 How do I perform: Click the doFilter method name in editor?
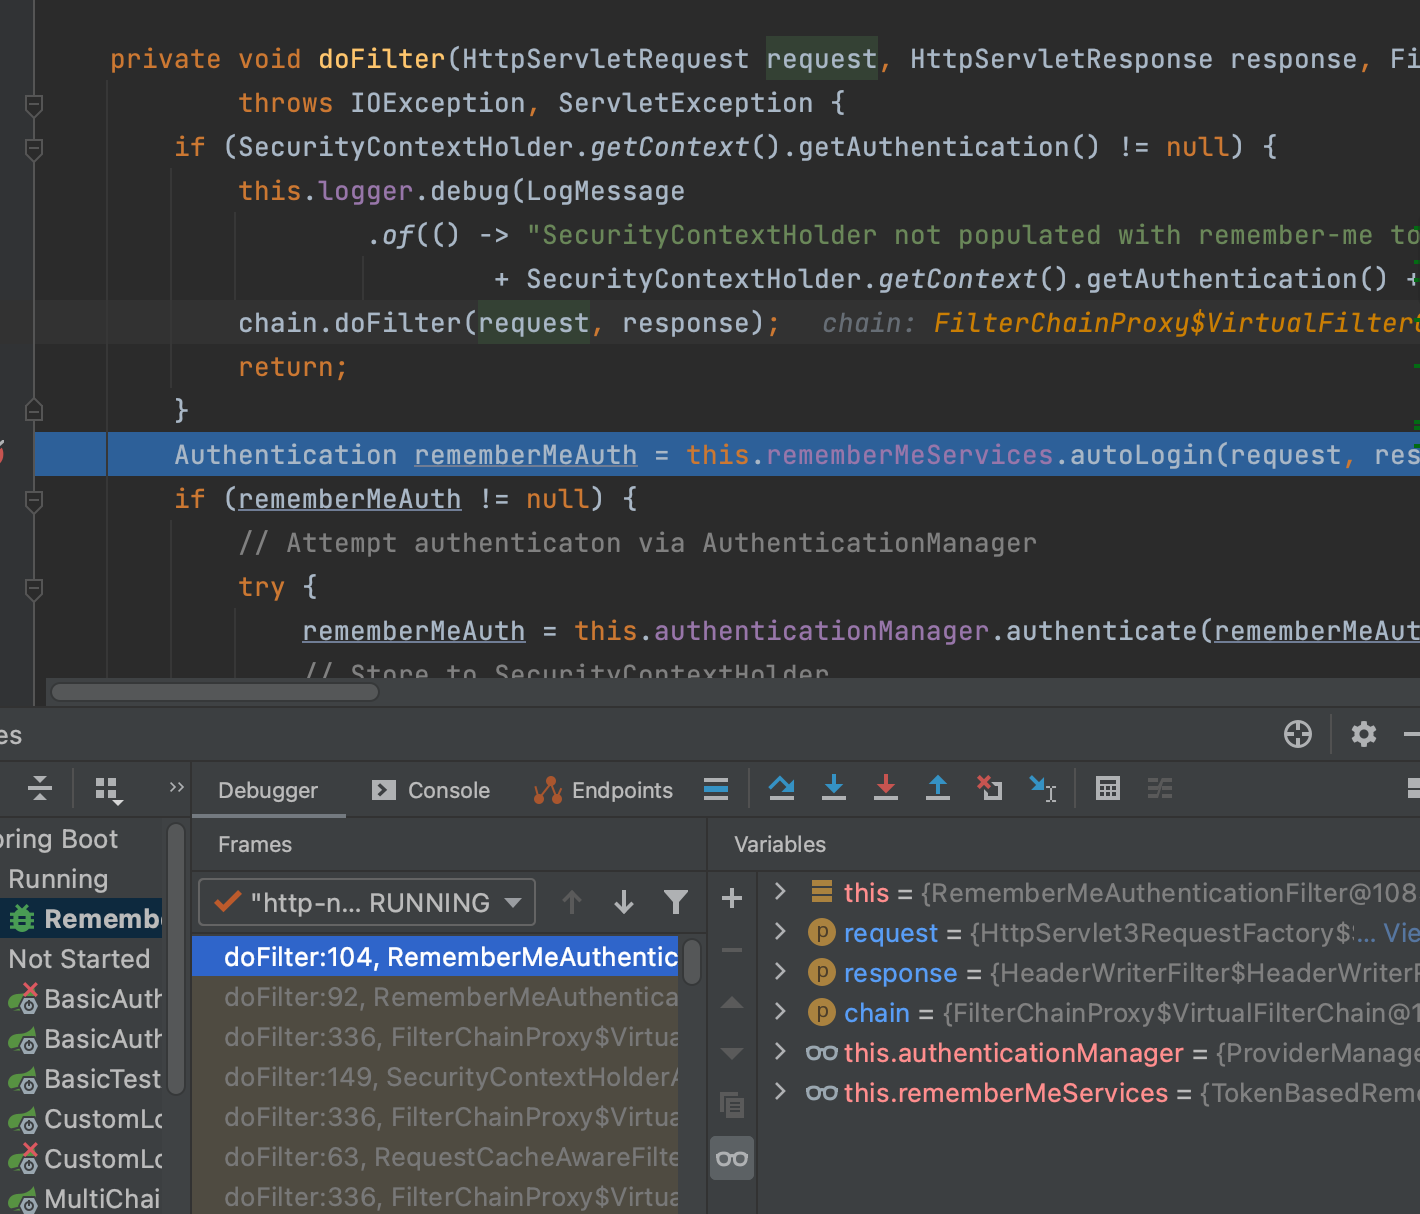click(x=382, y=59)
